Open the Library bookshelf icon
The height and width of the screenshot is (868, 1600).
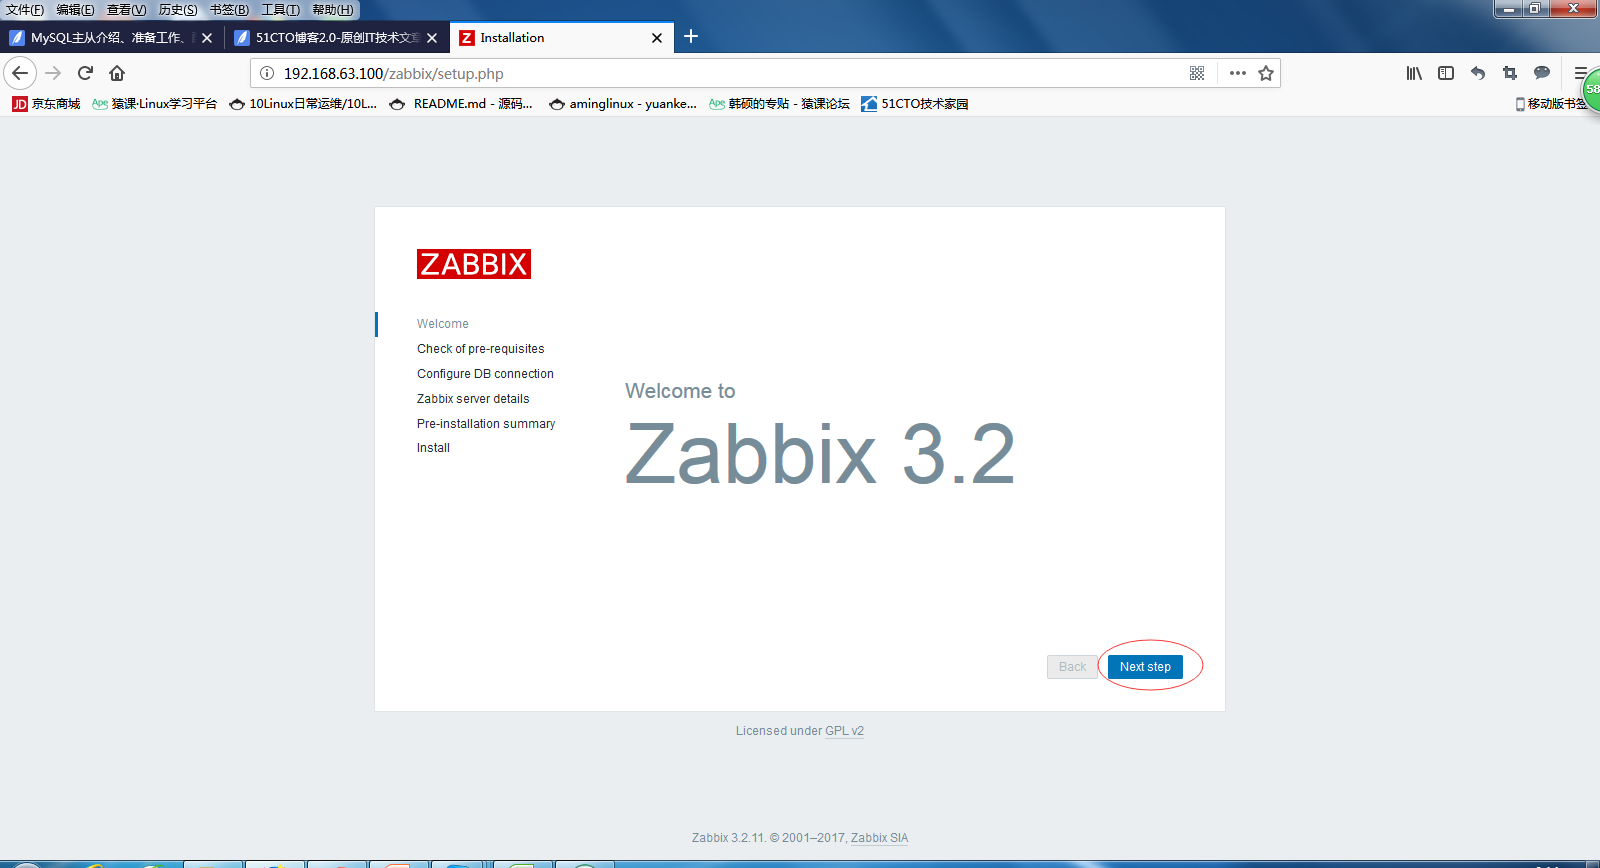tap(1414, 73)
